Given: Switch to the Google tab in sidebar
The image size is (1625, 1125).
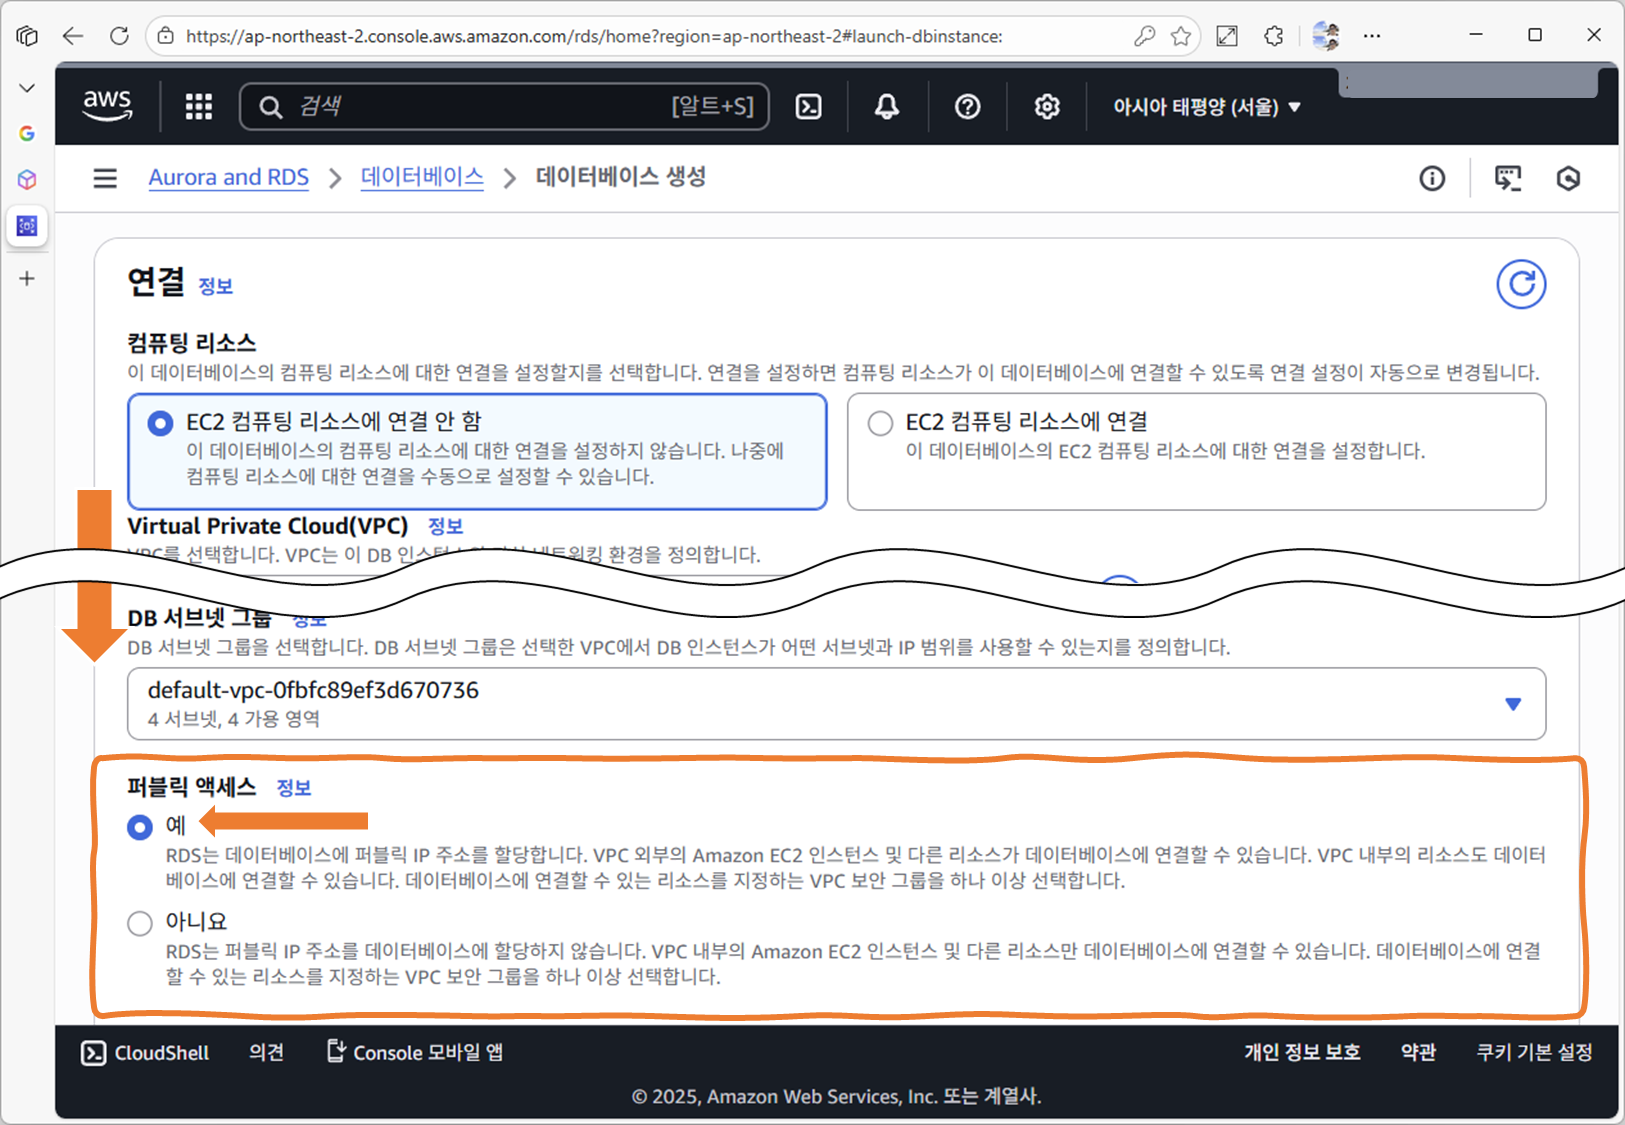Looking at the screenshot, I should pos(27,133).
